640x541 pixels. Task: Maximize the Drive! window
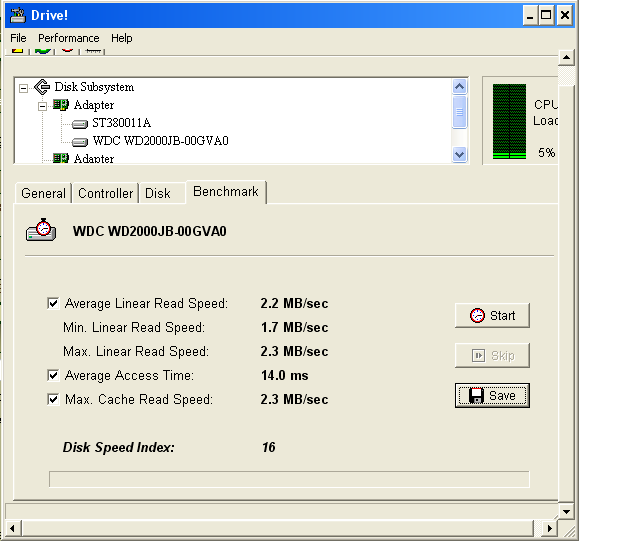click(x=546, y=16)
